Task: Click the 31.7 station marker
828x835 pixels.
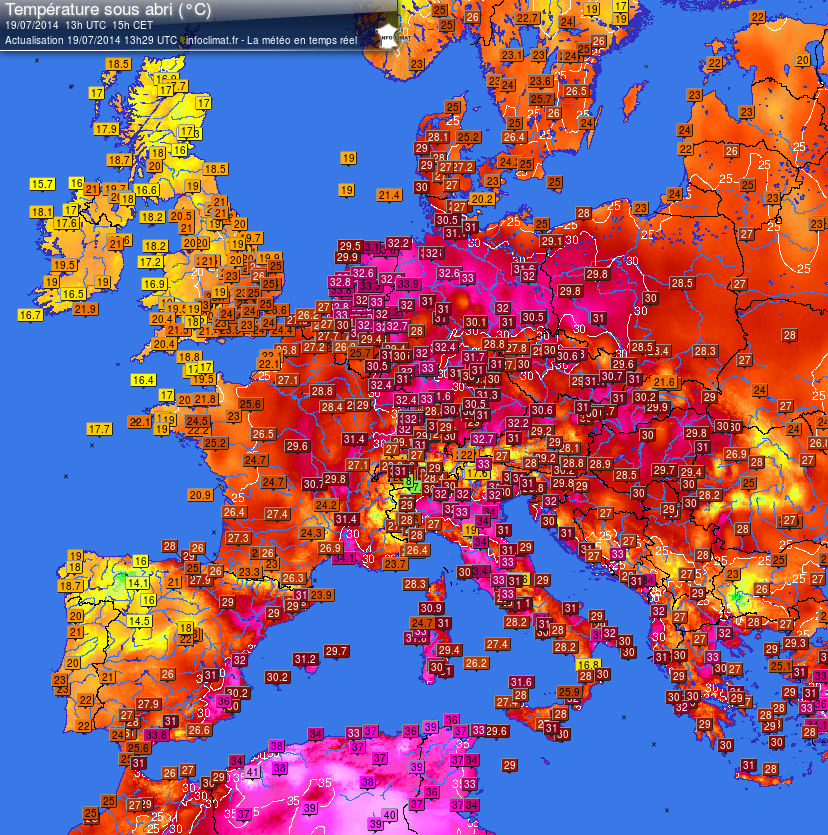Action: click(x=473, y=356)
